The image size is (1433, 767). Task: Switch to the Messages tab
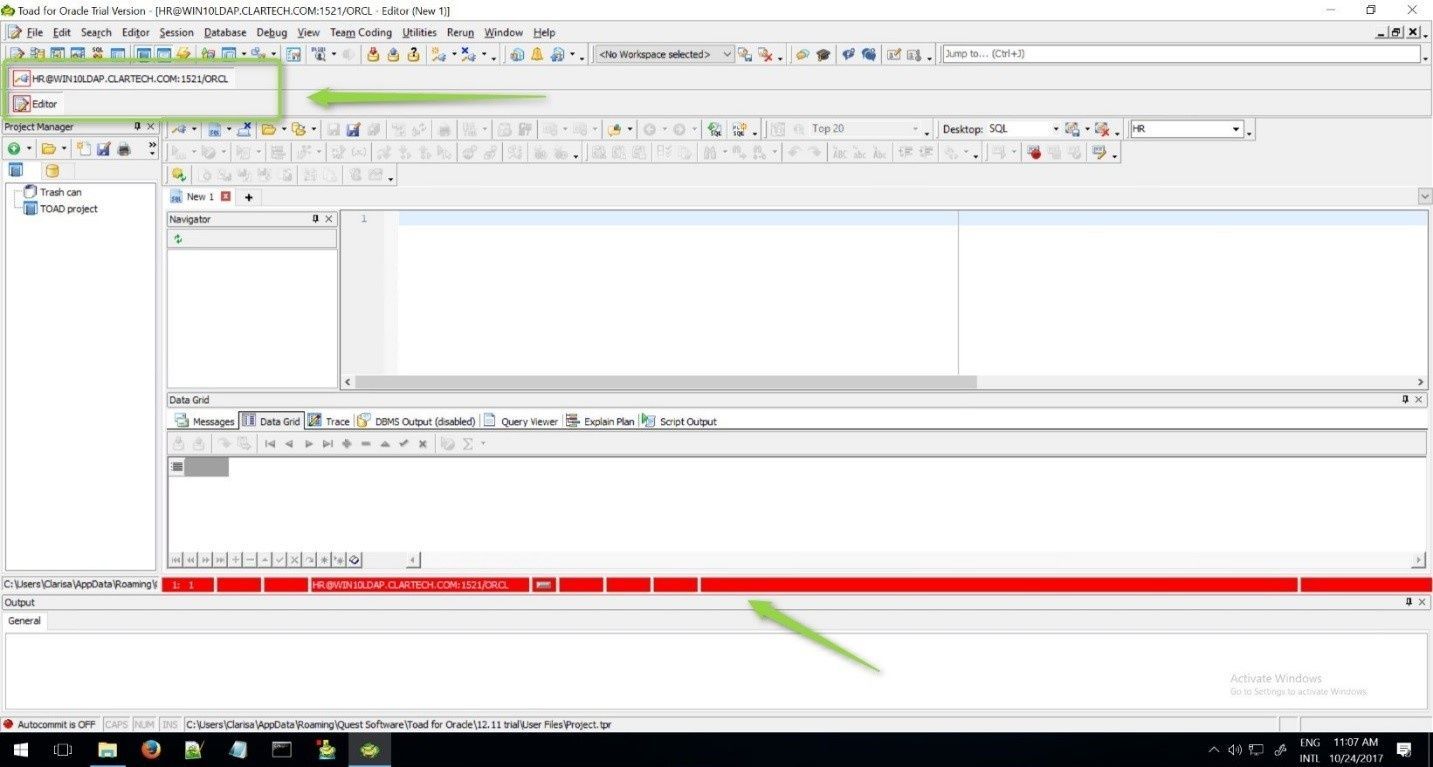(x=205, y=421)
